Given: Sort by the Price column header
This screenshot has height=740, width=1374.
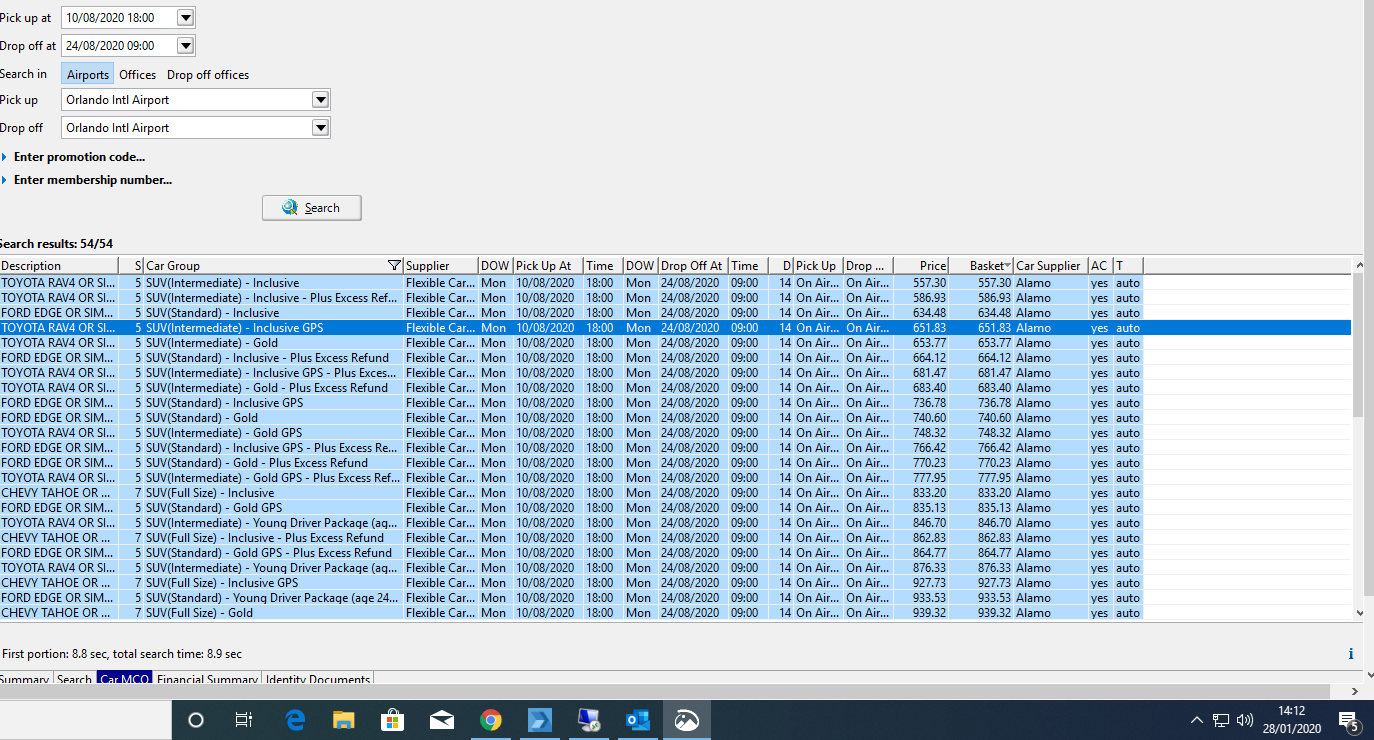Looking at the screenshot, I should pos(920,266).
